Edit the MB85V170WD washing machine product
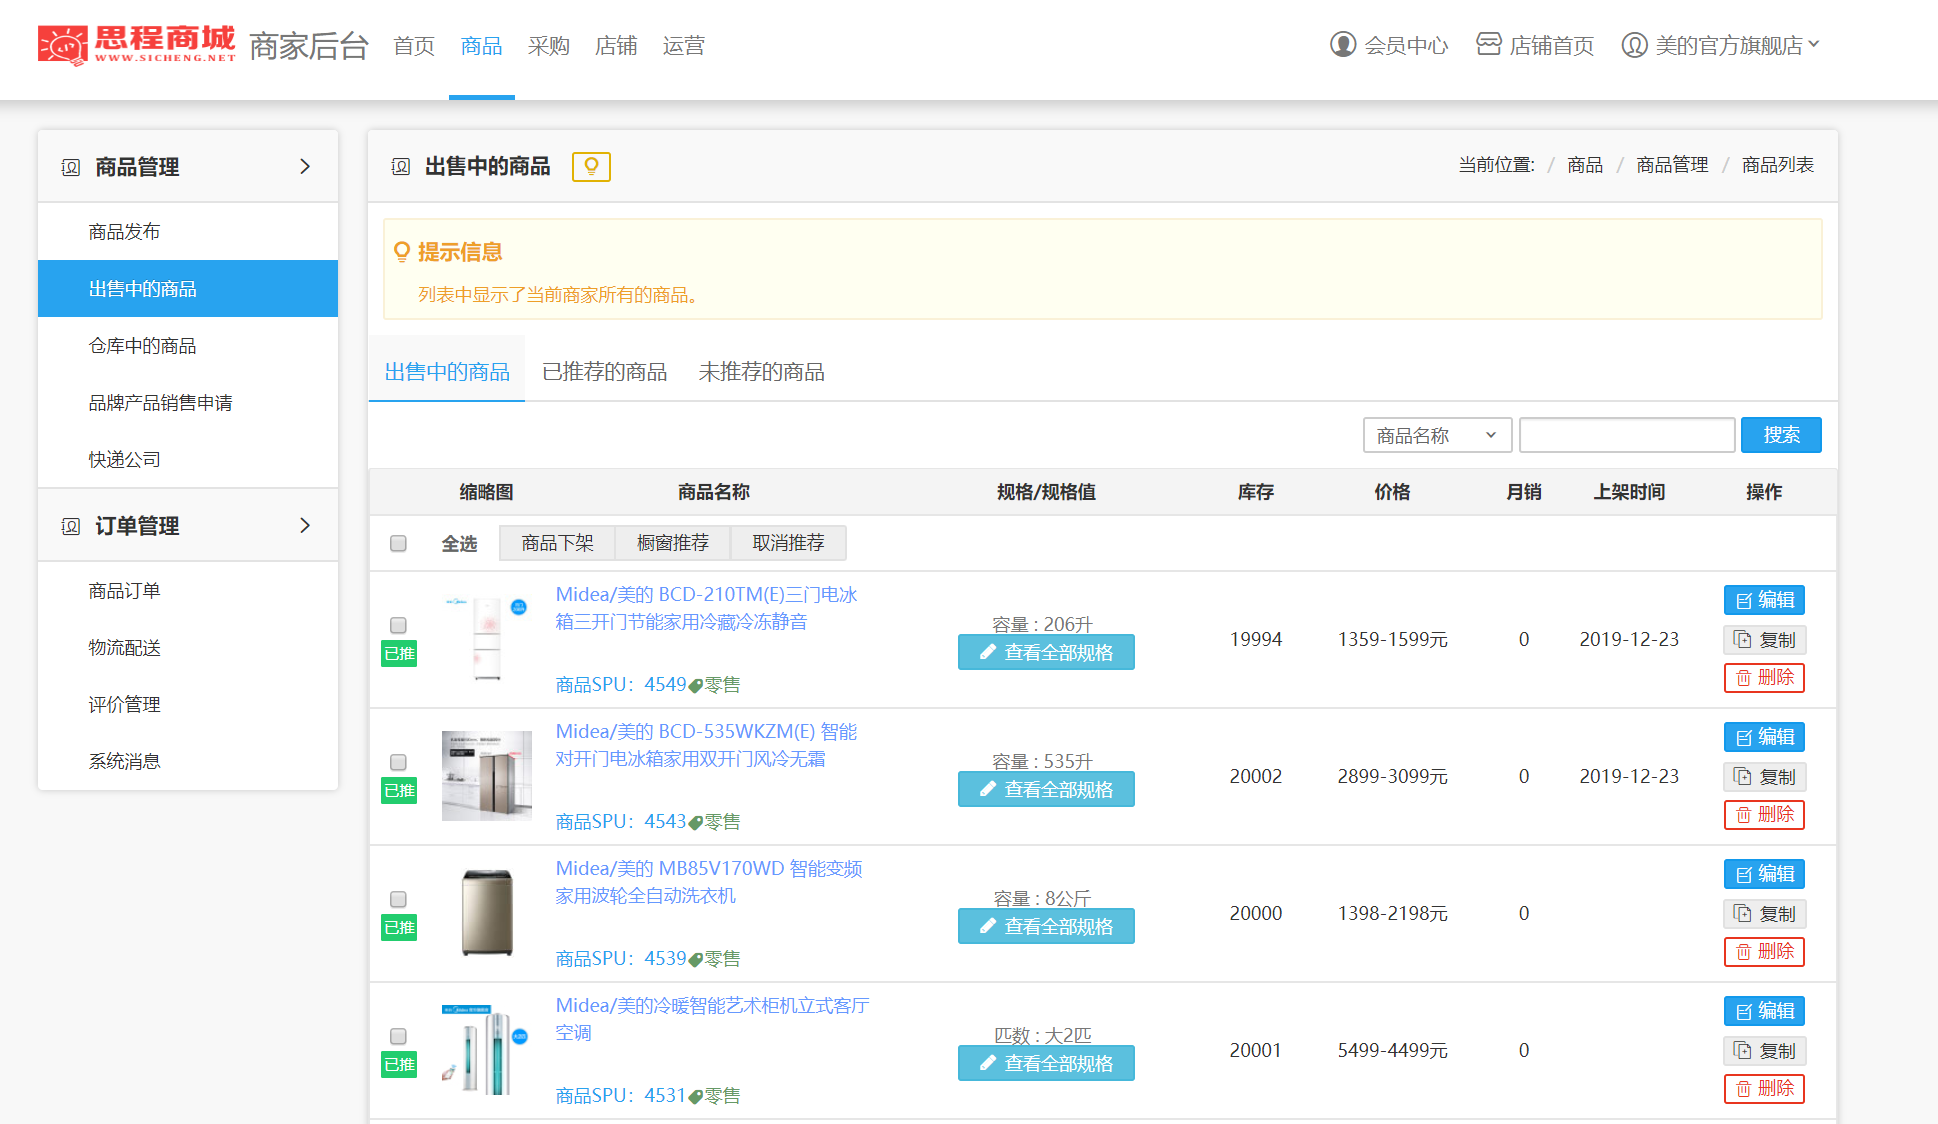Image resolution: width=1938 pixels, height=1124 pixels. [x=1764, y=874]
